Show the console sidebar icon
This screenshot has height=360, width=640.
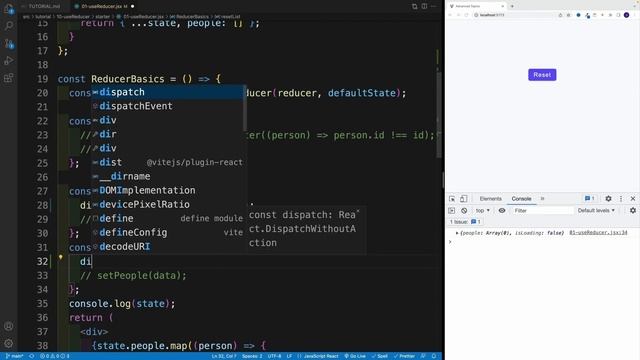click(451, 211)
